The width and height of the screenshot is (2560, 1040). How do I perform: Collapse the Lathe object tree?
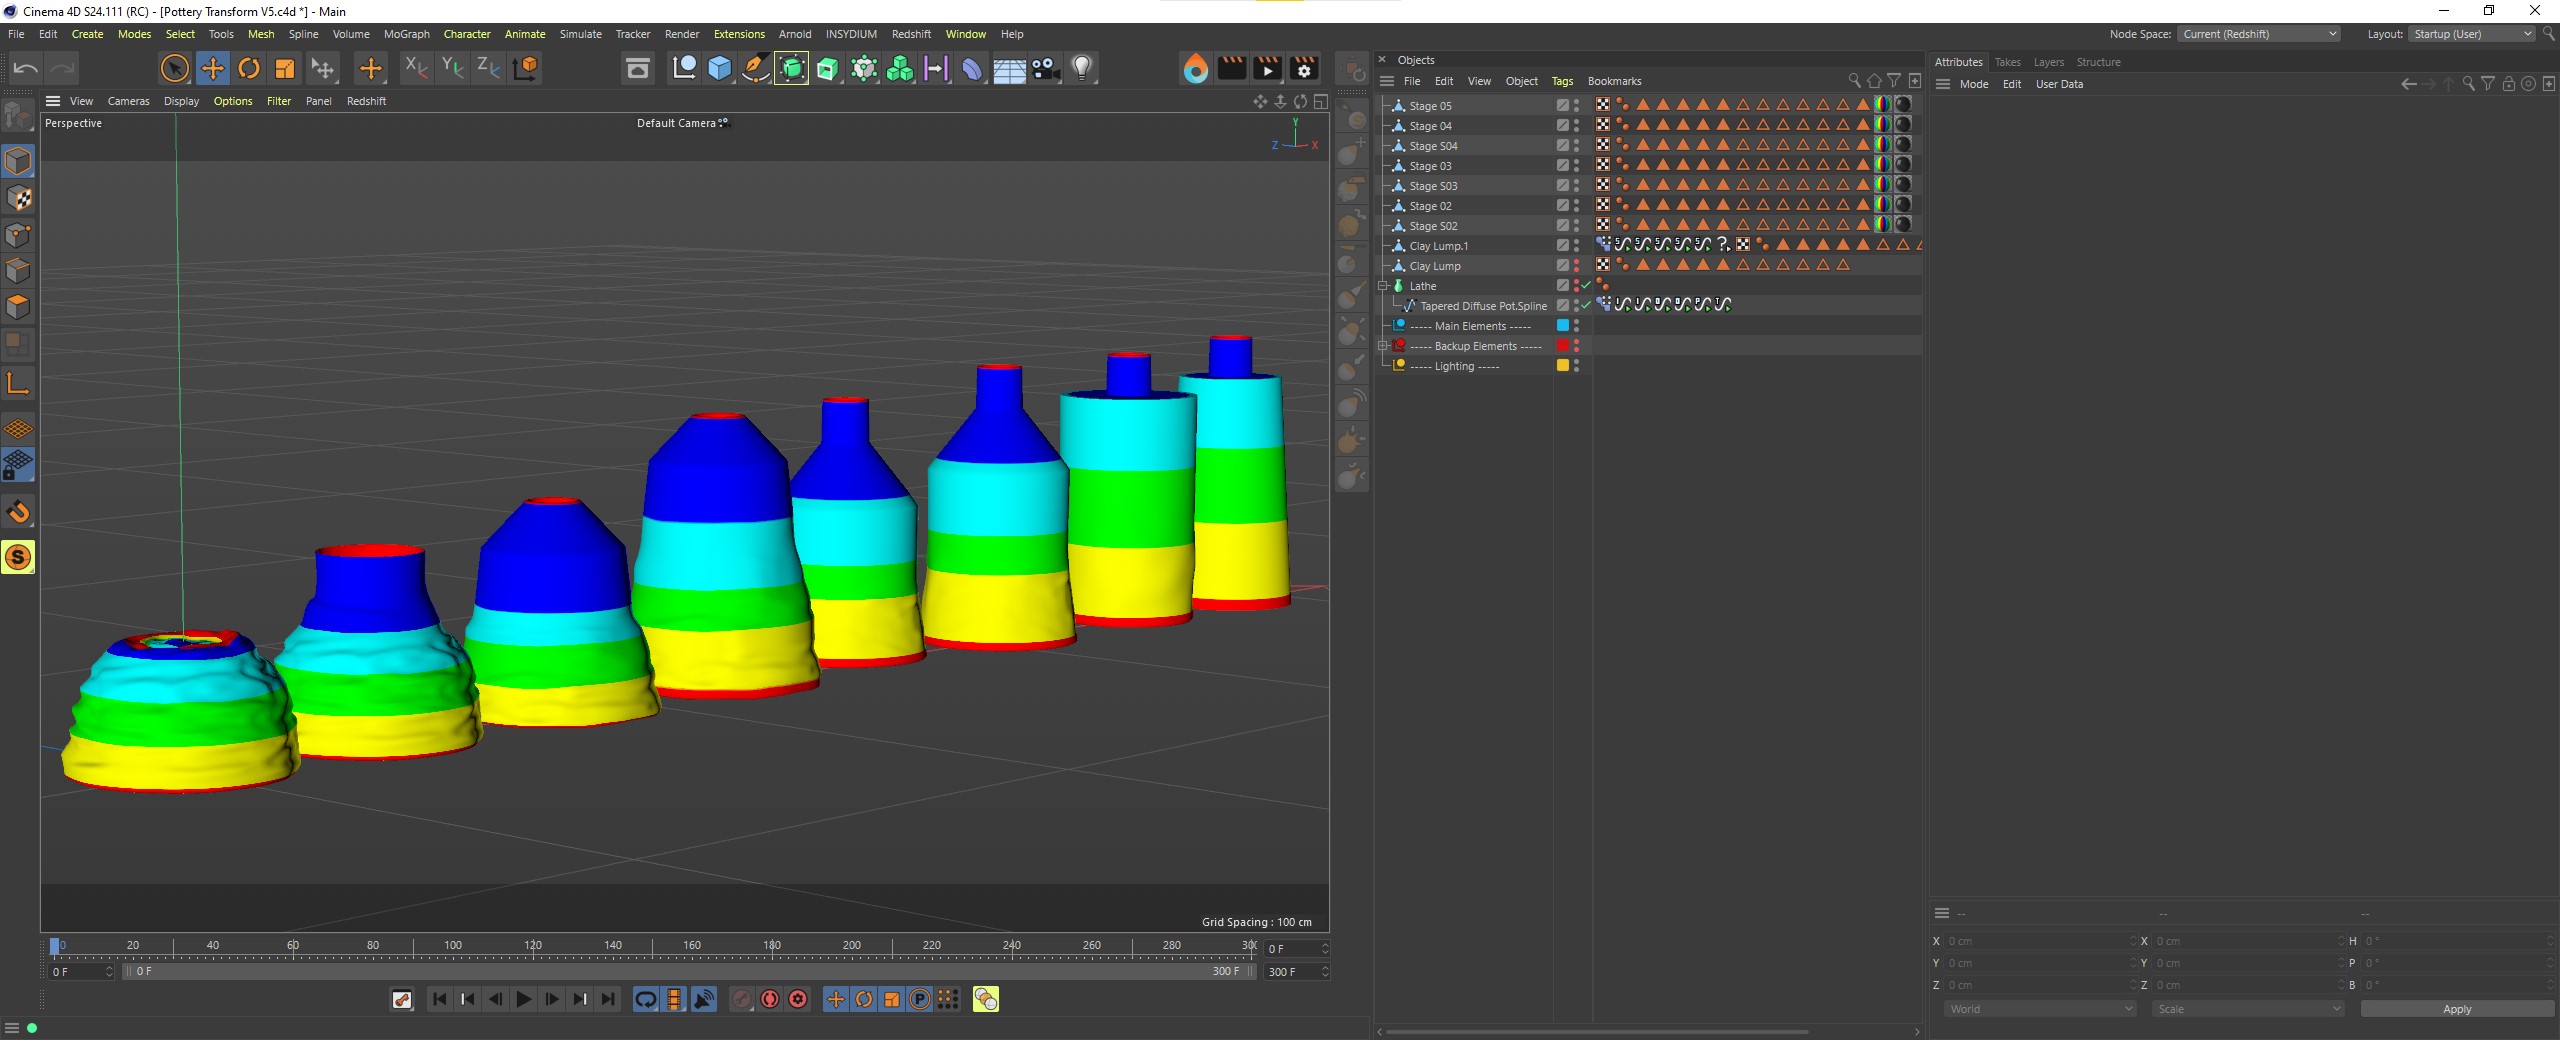pyautogui.click(x=1384, y=286)
